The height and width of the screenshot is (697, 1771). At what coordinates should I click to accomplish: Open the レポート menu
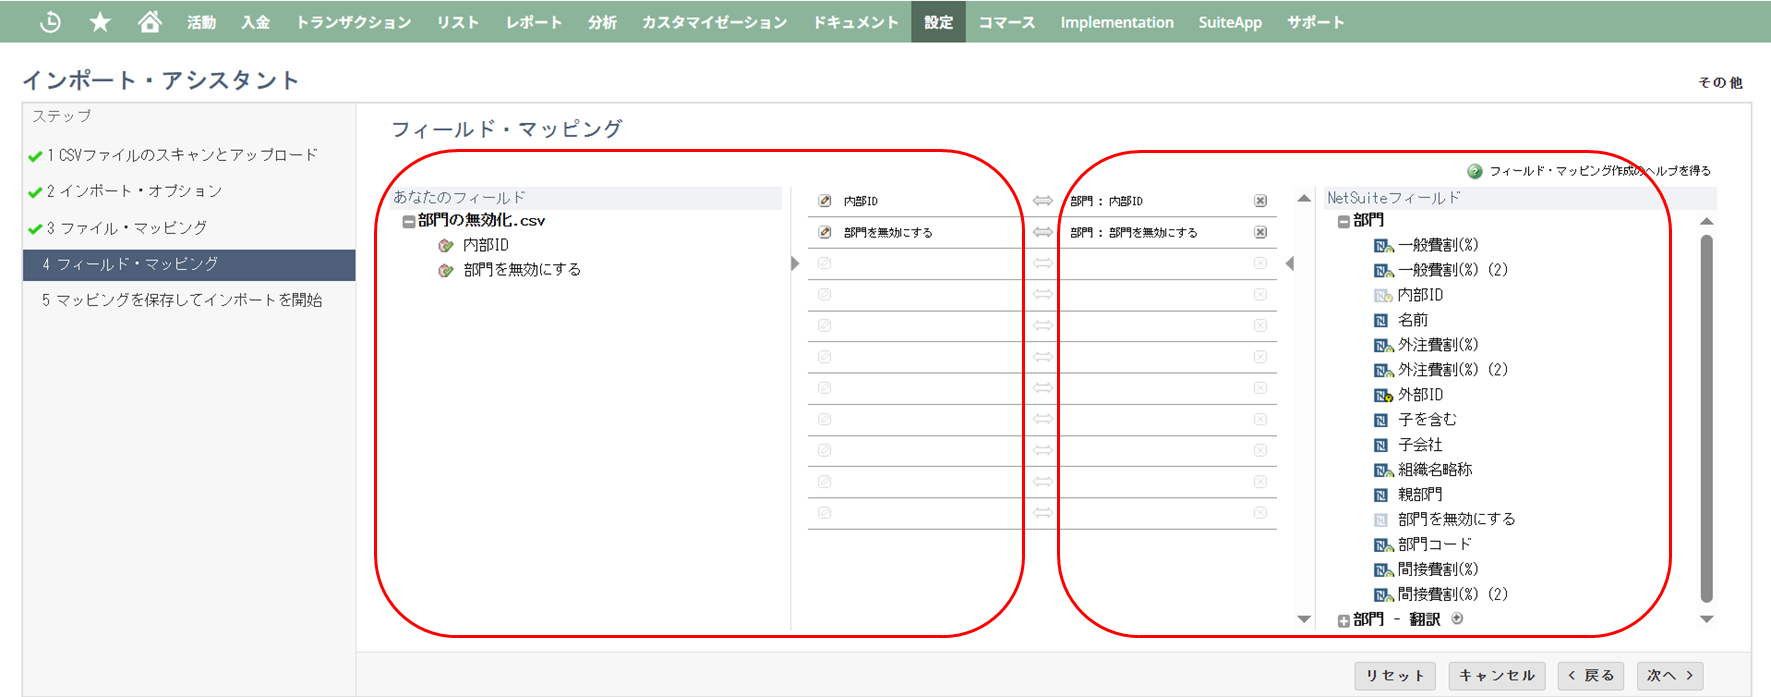pos(533,22)
